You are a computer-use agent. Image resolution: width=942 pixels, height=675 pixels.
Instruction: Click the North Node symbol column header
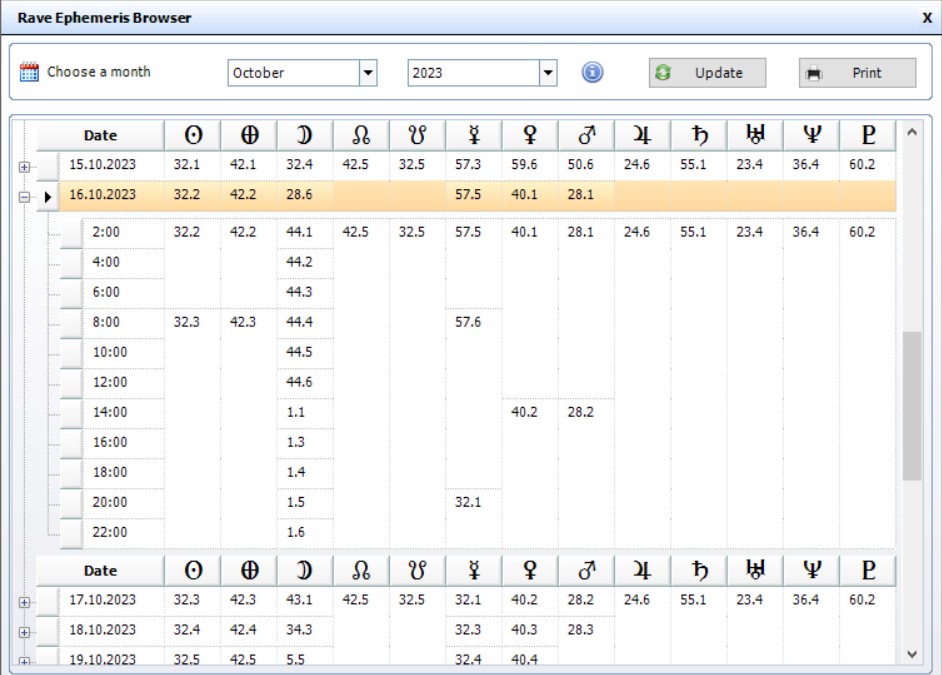point(360,135)
